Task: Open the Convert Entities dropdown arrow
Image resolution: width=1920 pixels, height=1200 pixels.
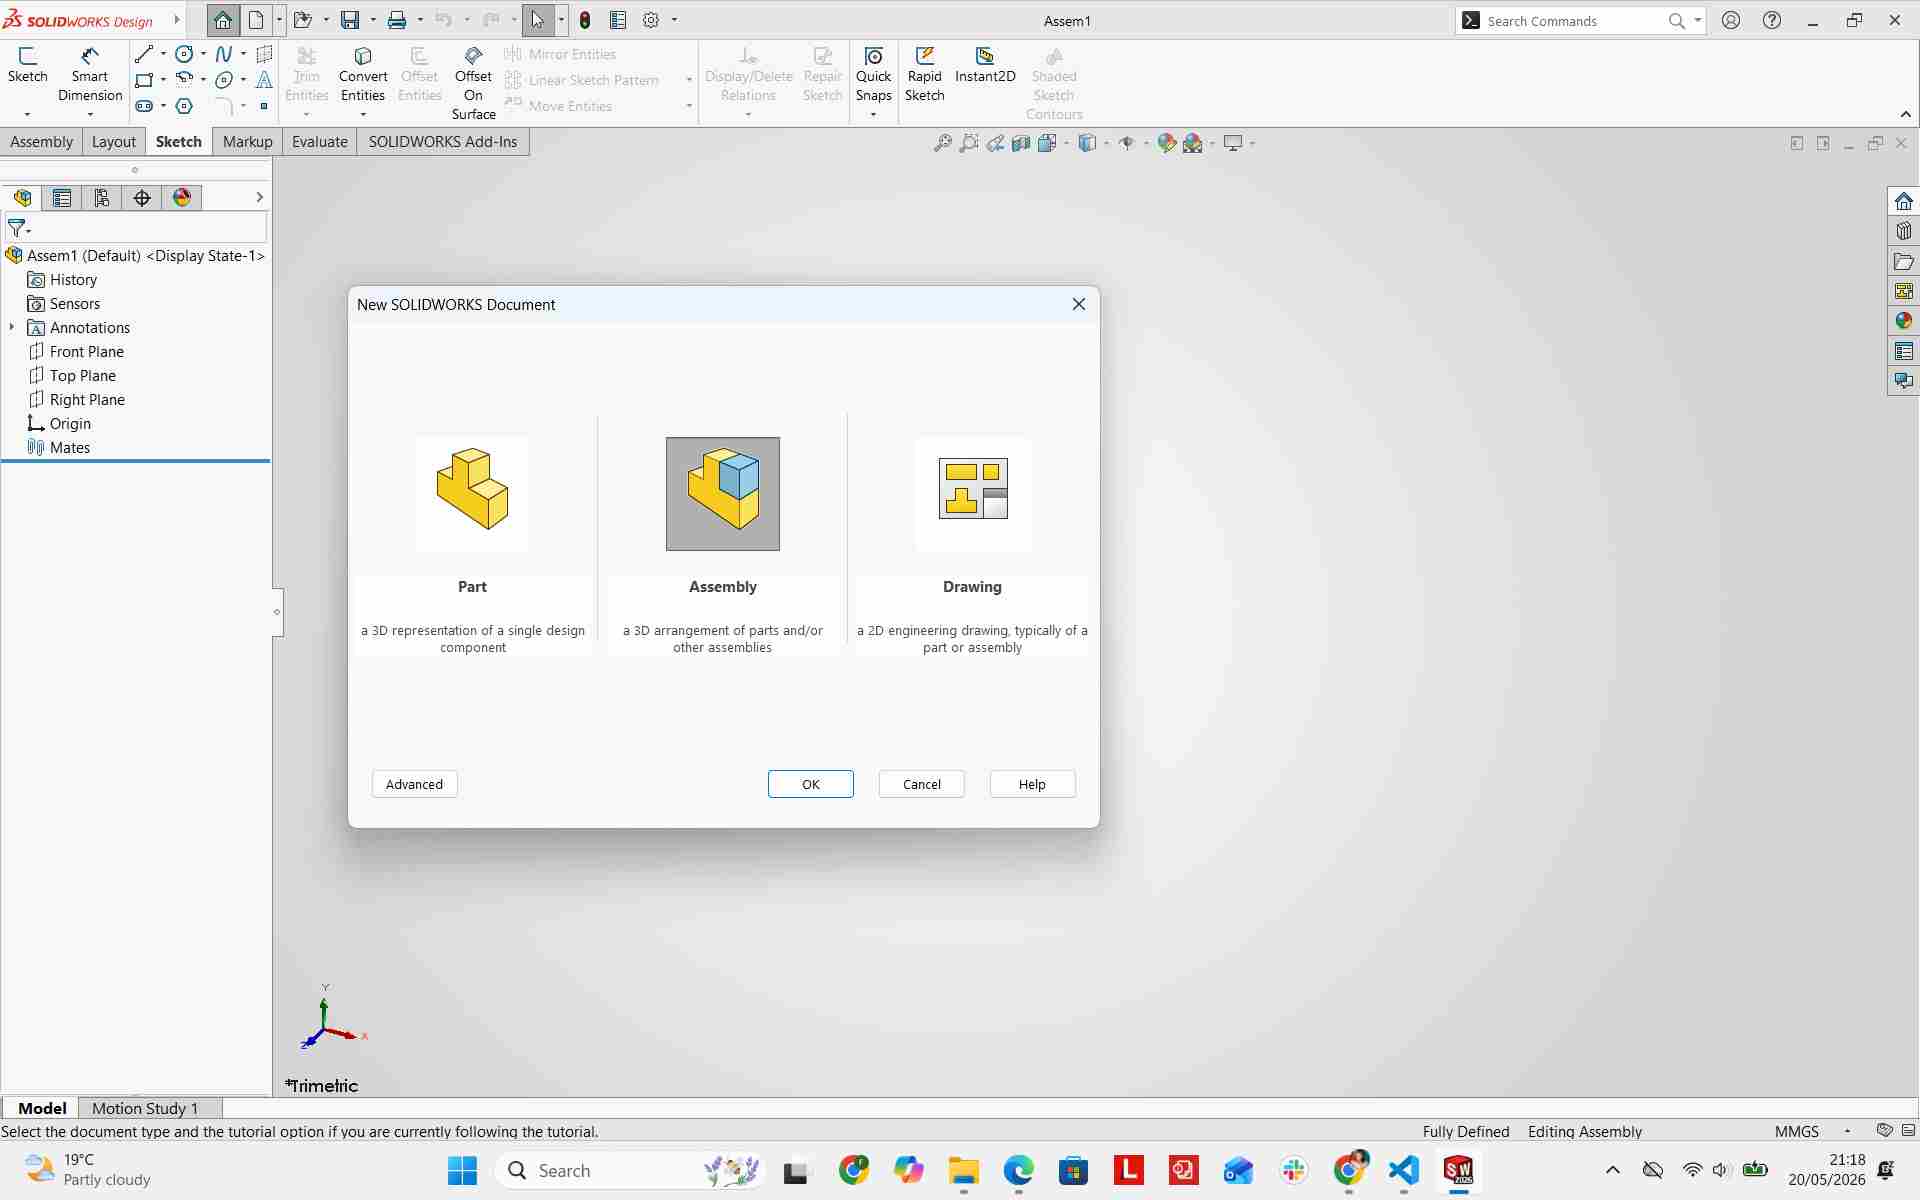Action: tap(363, 115)
